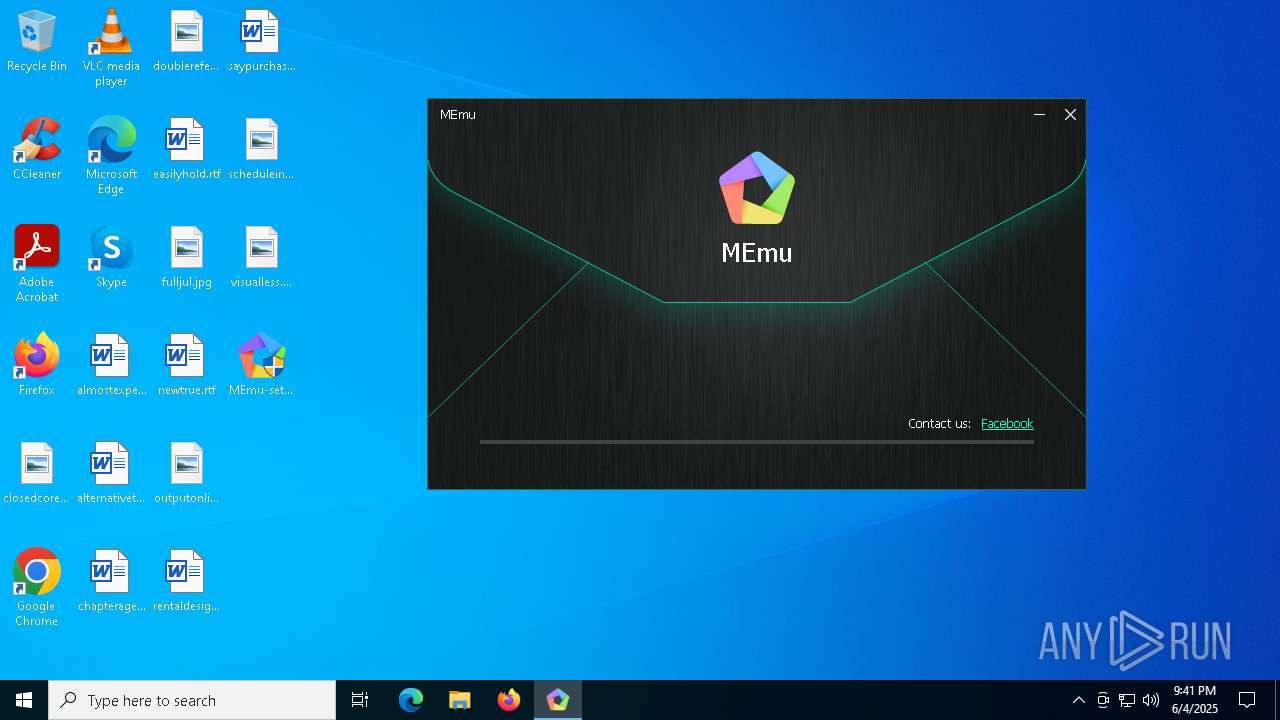The height and width of the screenshot is (720, 1280).
Task: Open the Recycle Bin desktop icon
Action: 37,42
